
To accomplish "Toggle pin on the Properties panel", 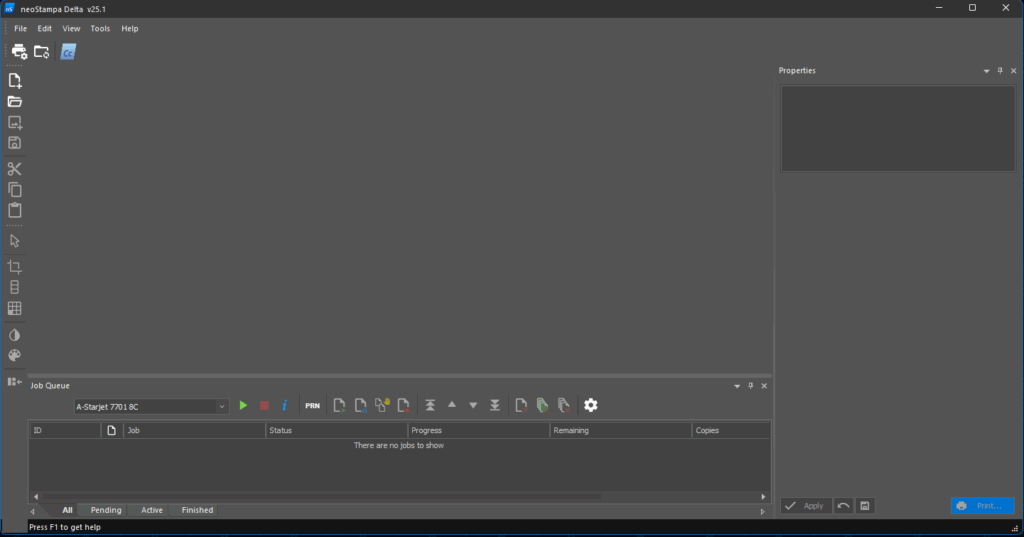I will [x=1000, y=71].
